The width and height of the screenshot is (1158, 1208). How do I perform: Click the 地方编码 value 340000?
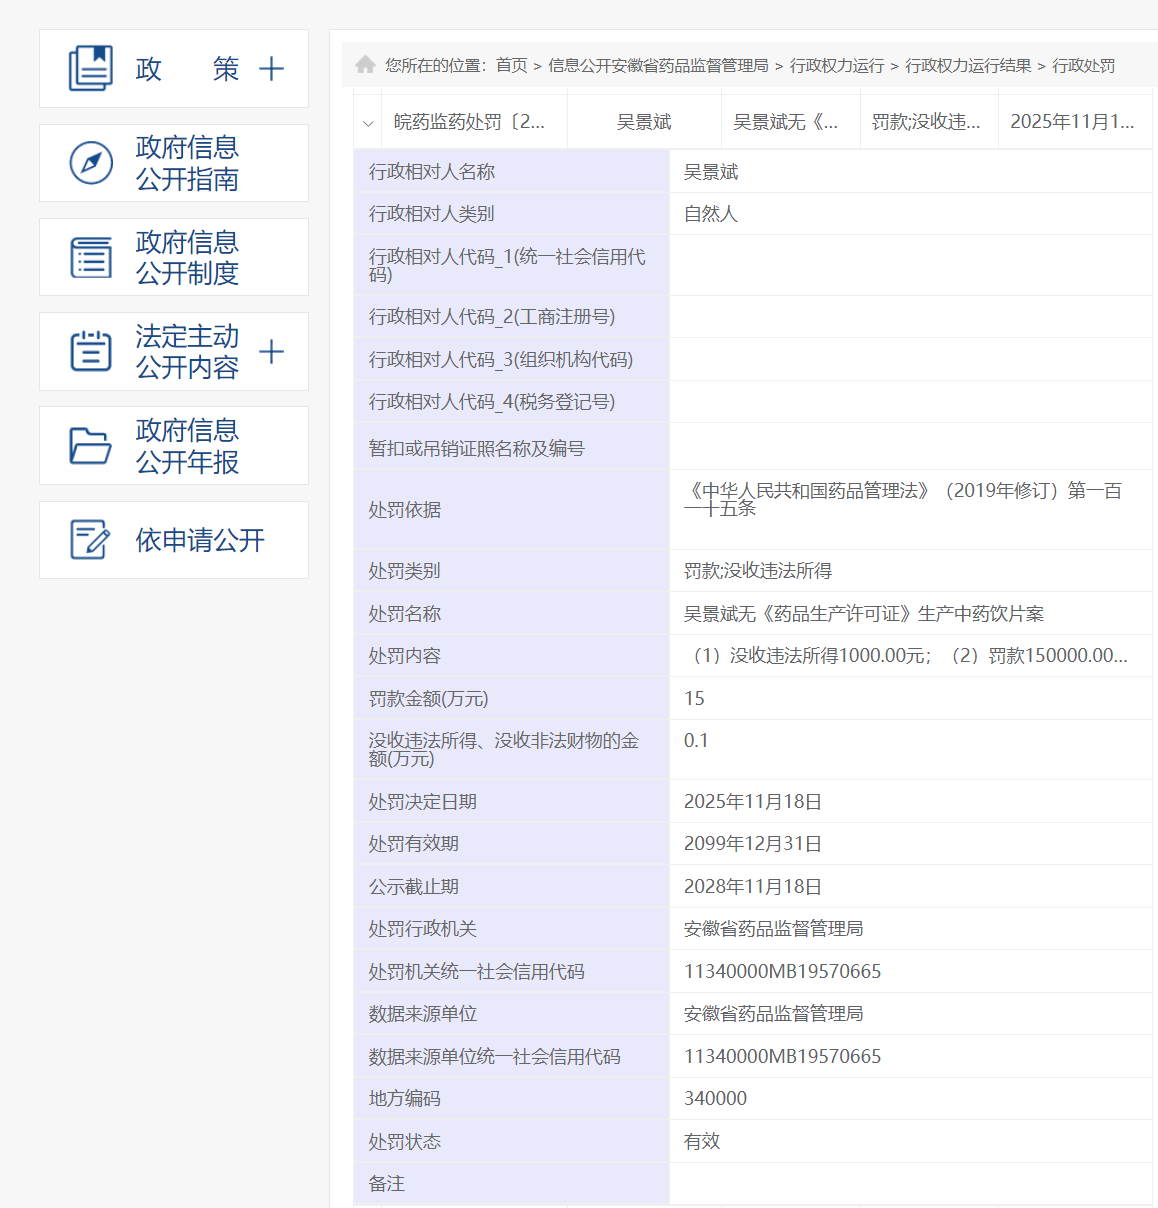[x=716, y=1099]
